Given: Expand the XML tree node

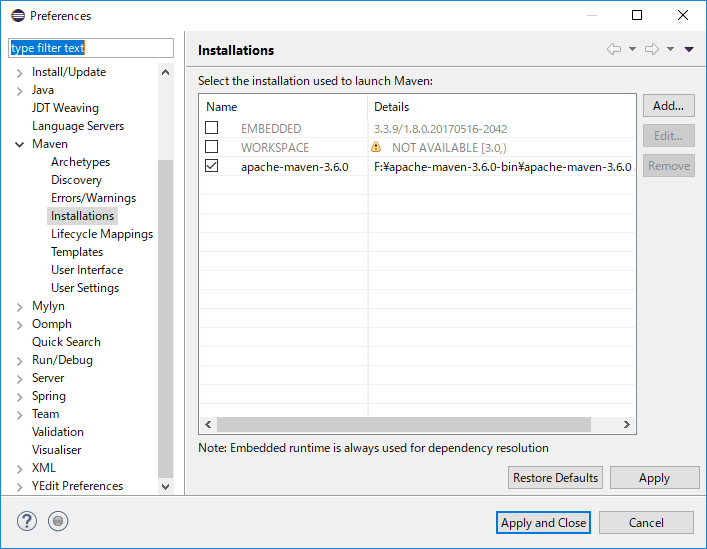Looking at the screenshot, I should click(19, 469).
